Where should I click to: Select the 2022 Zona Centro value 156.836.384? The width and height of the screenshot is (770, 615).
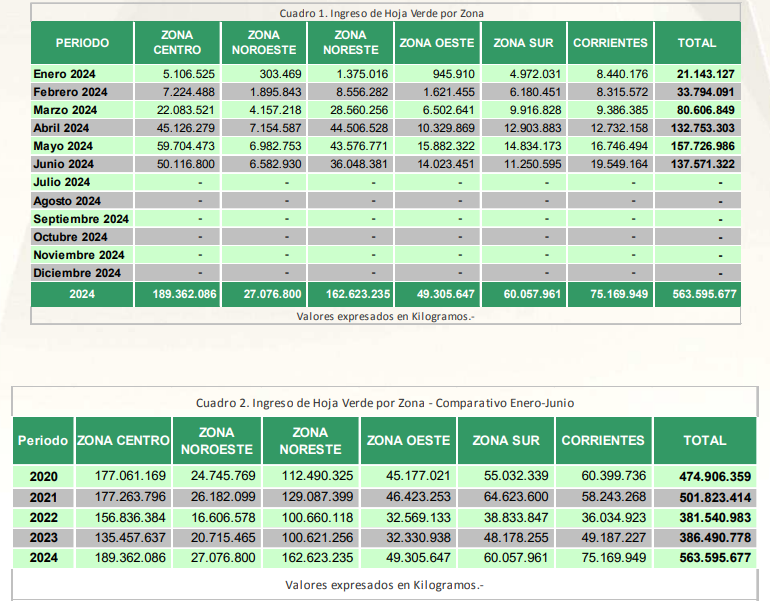130,518
